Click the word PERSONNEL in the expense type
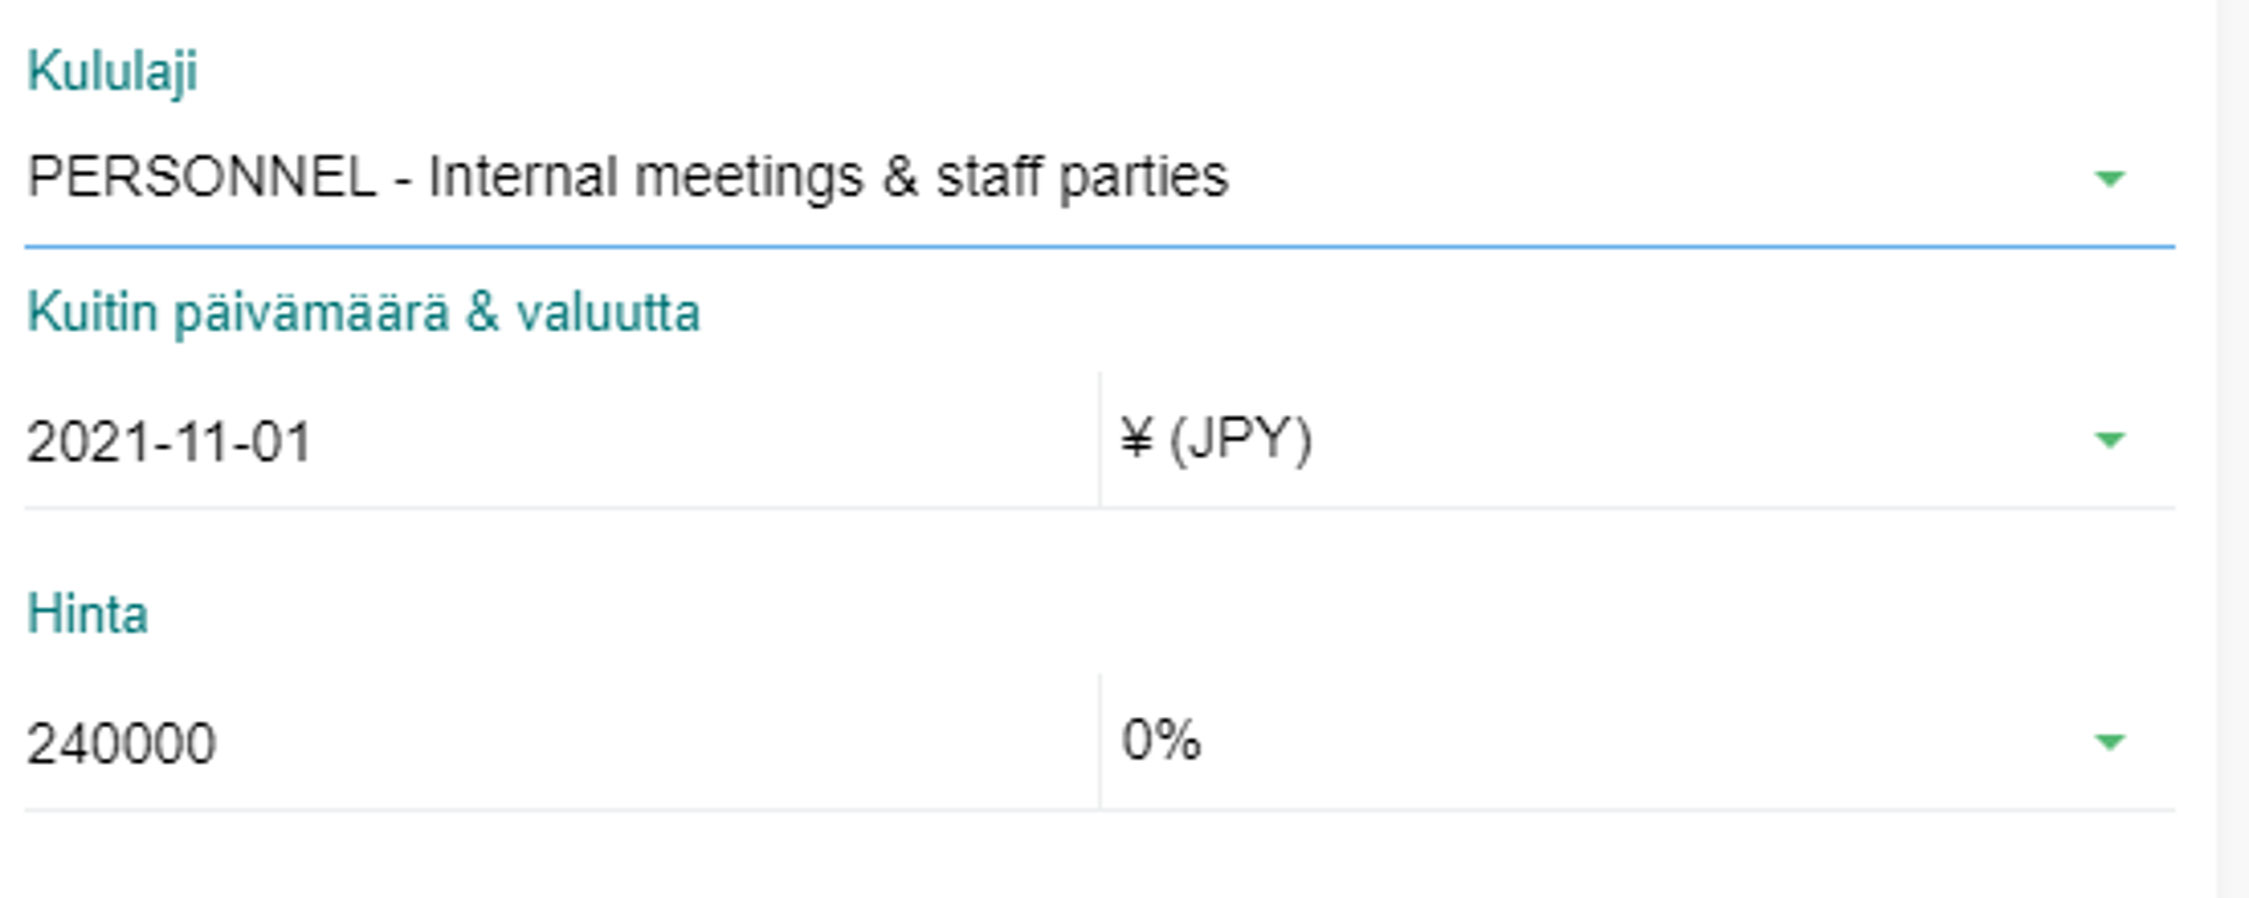The width and height of the screenshot is (2250, 898). coord(202,178)
